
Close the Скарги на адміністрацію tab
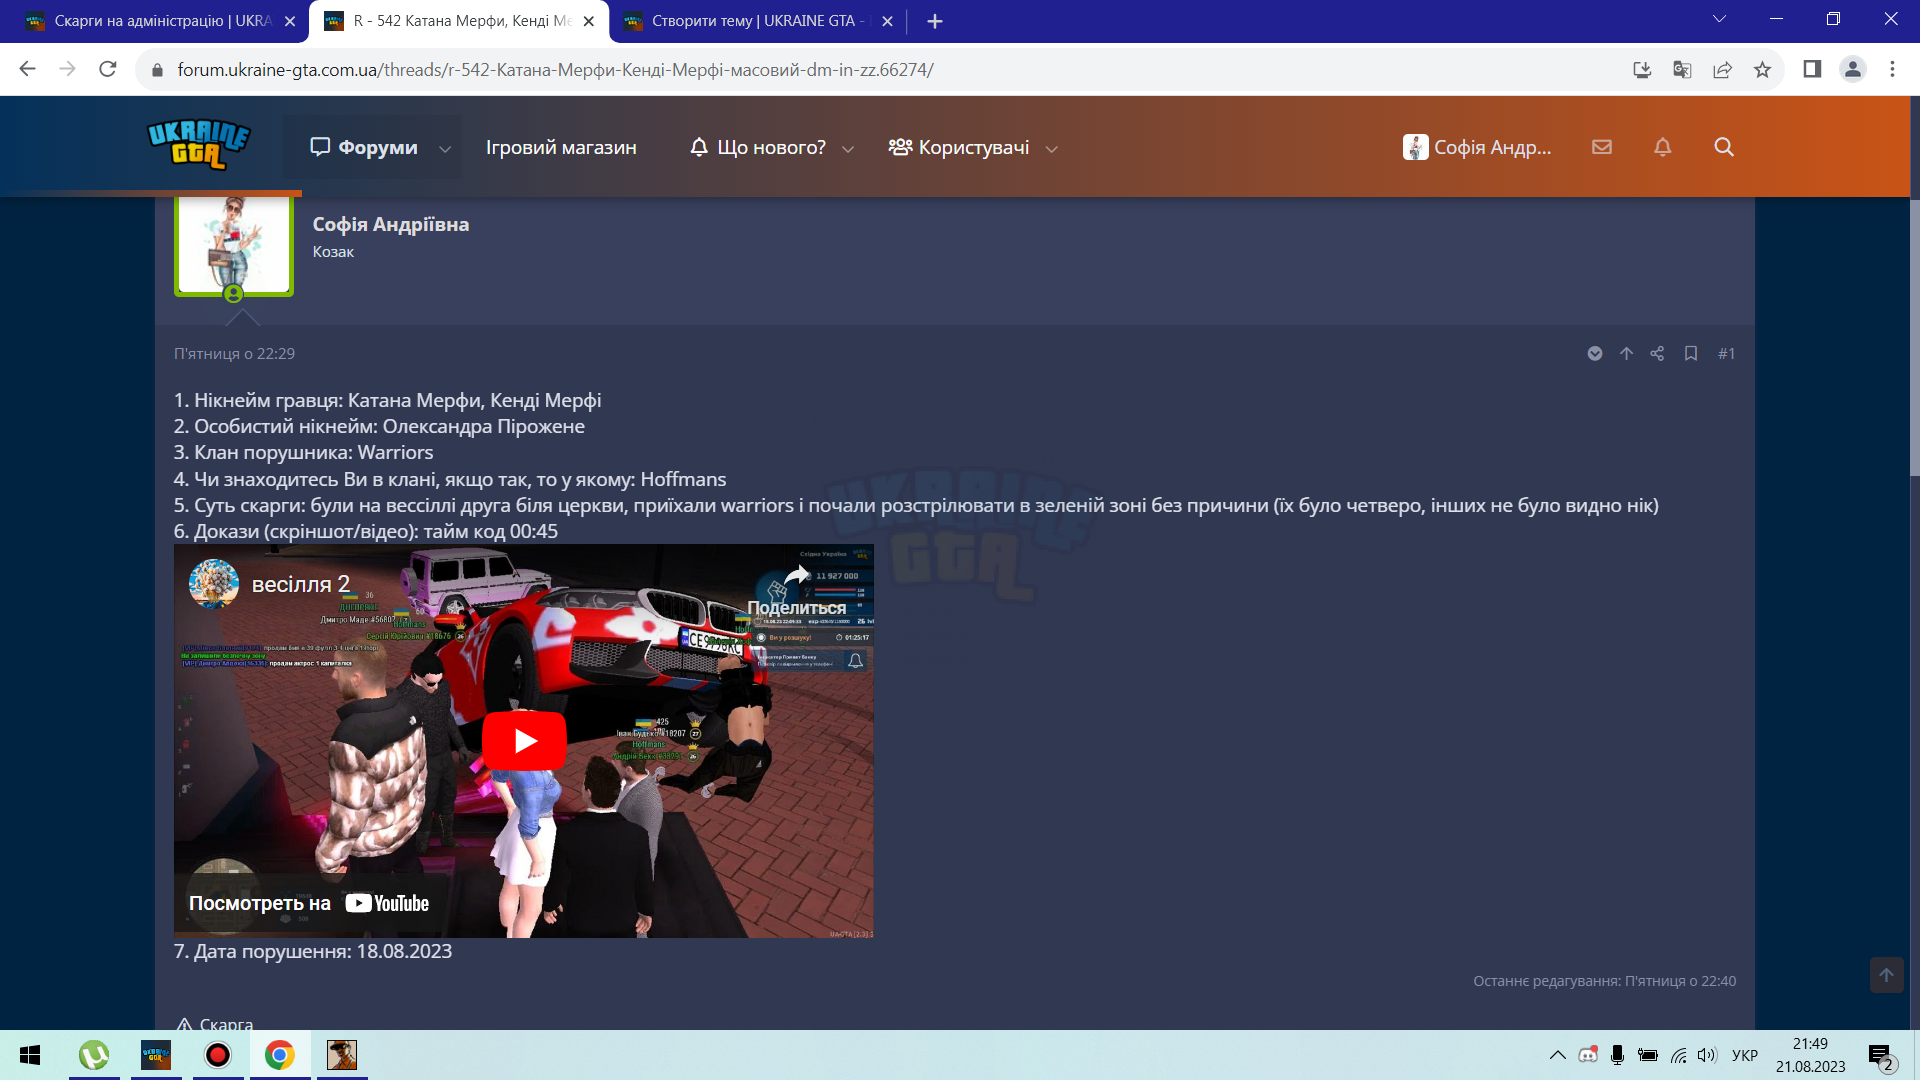click(x=290, y=21)
